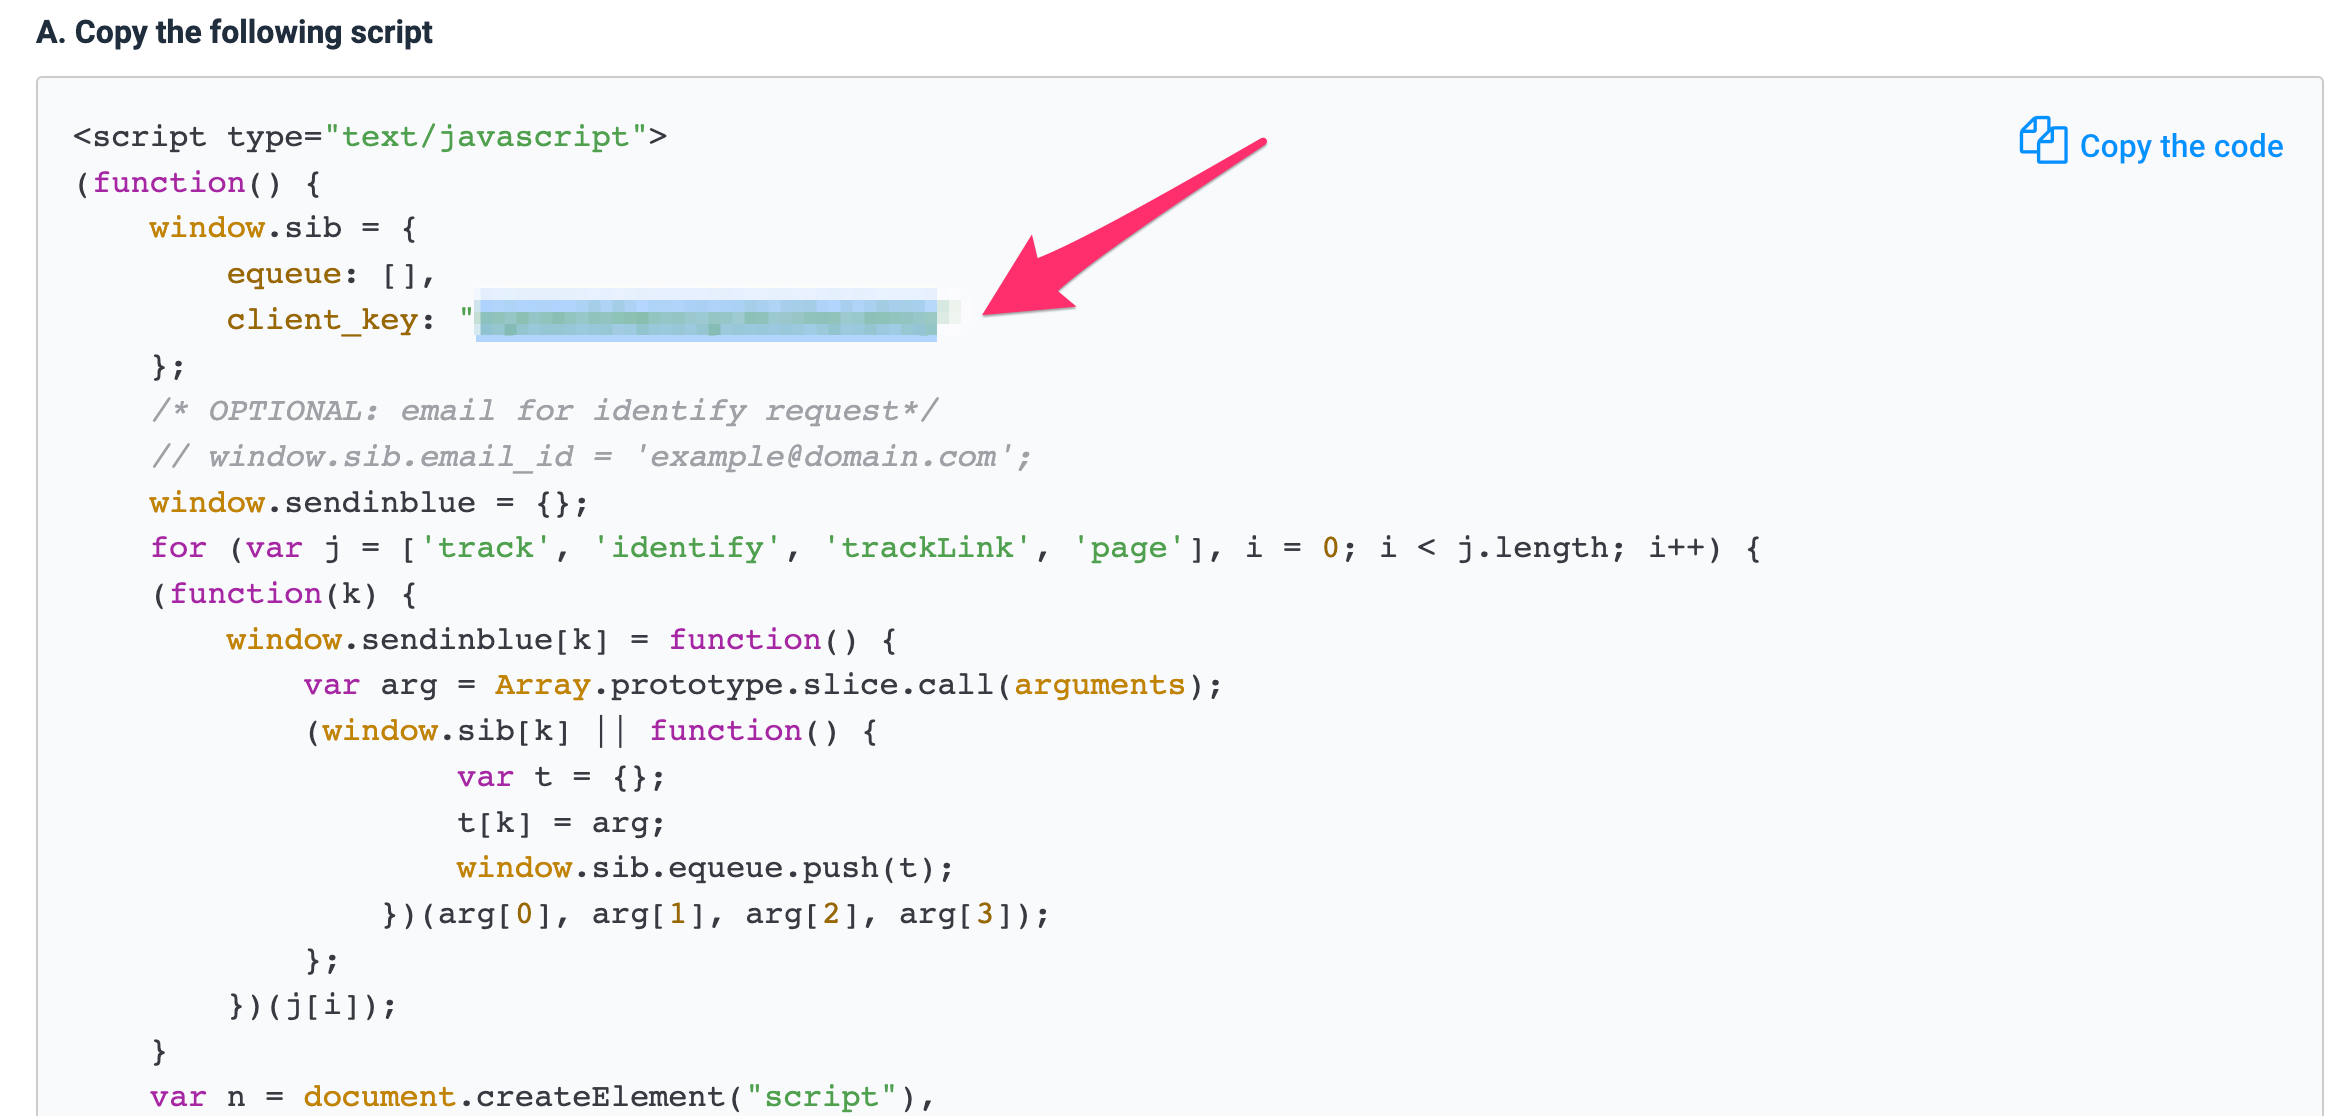Click the 'Copy the code' link
Screen dimensions: 2342x1116
tap(2180, 147)
